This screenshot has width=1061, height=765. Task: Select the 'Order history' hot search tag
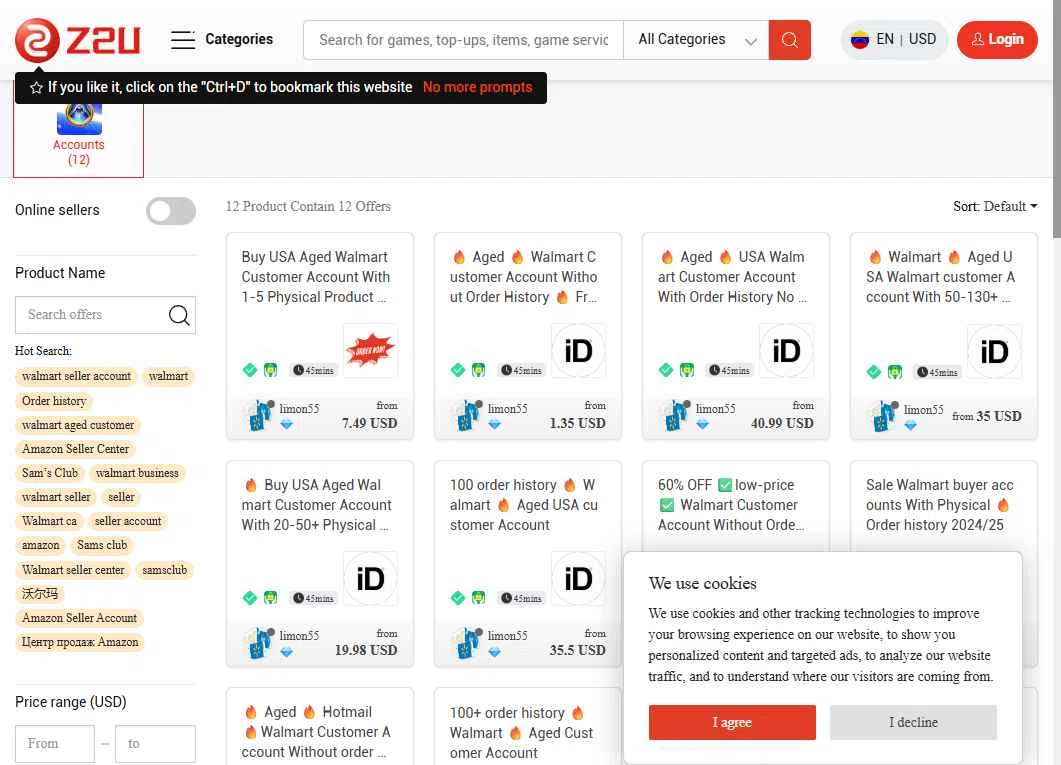(54, 401)
